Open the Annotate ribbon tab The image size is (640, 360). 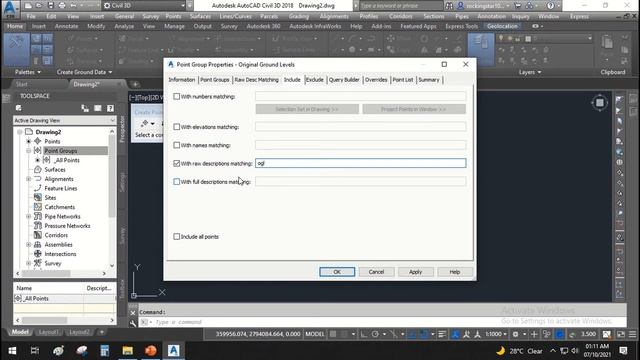tap(66, 26)
